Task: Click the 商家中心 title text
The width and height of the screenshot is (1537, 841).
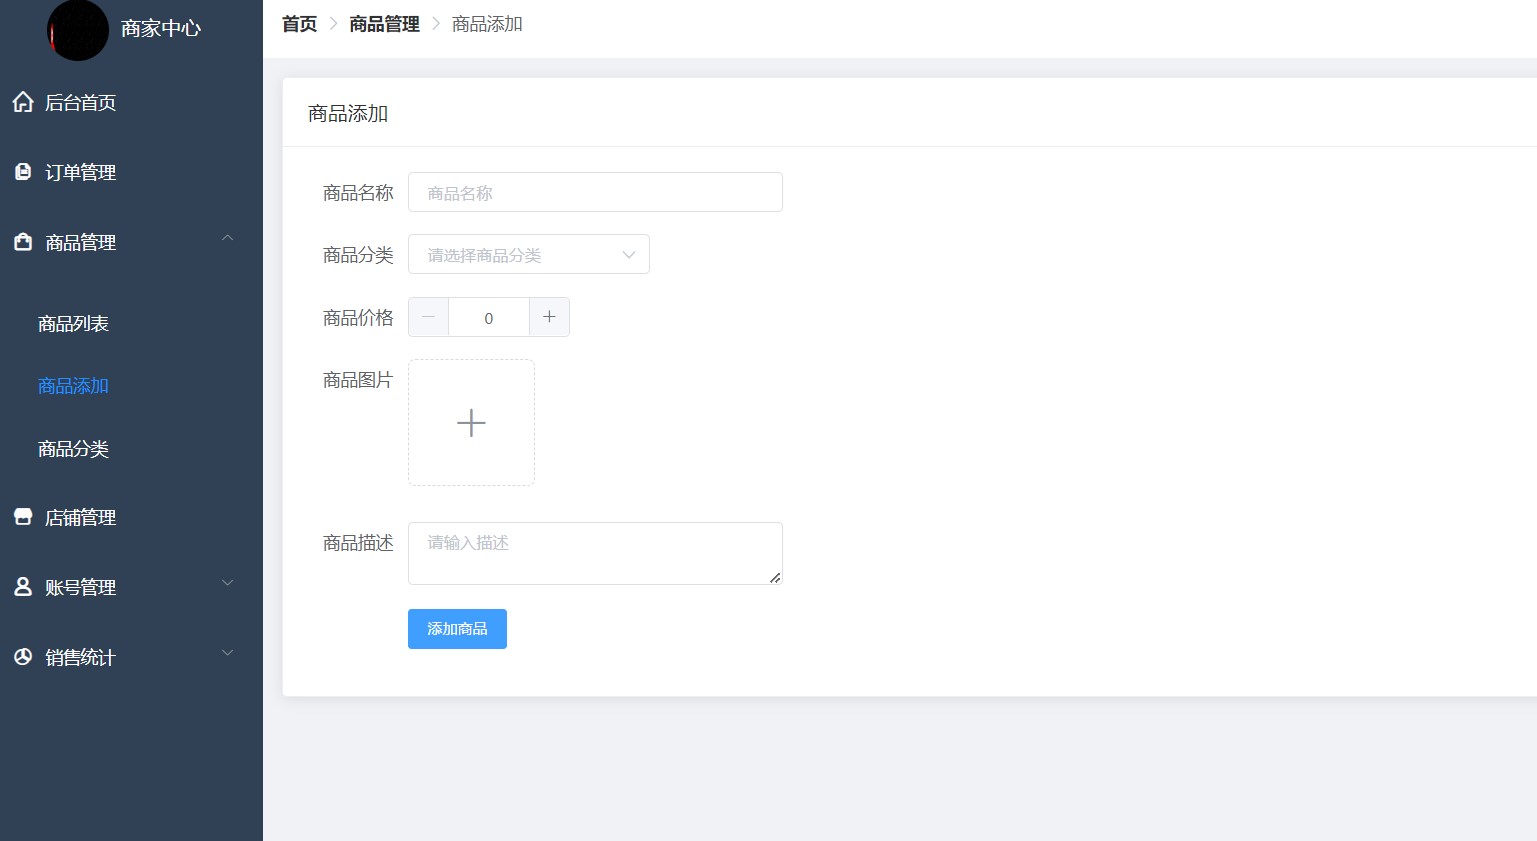Action: (x=161, y=28)
